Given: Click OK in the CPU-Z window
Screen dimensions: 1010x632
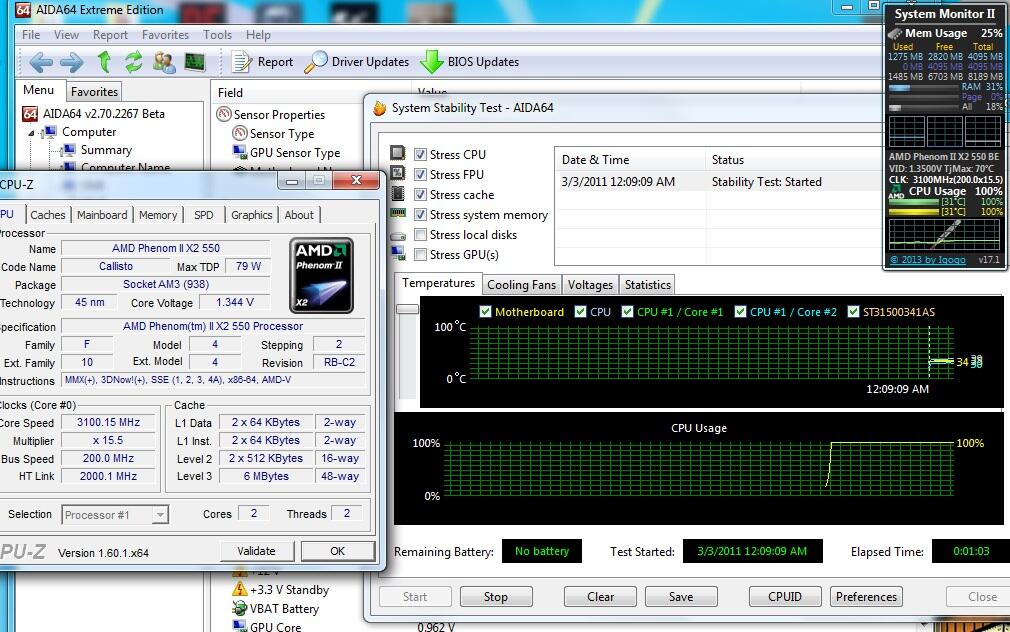Looking at the screenshot, I should click(338, 551).
